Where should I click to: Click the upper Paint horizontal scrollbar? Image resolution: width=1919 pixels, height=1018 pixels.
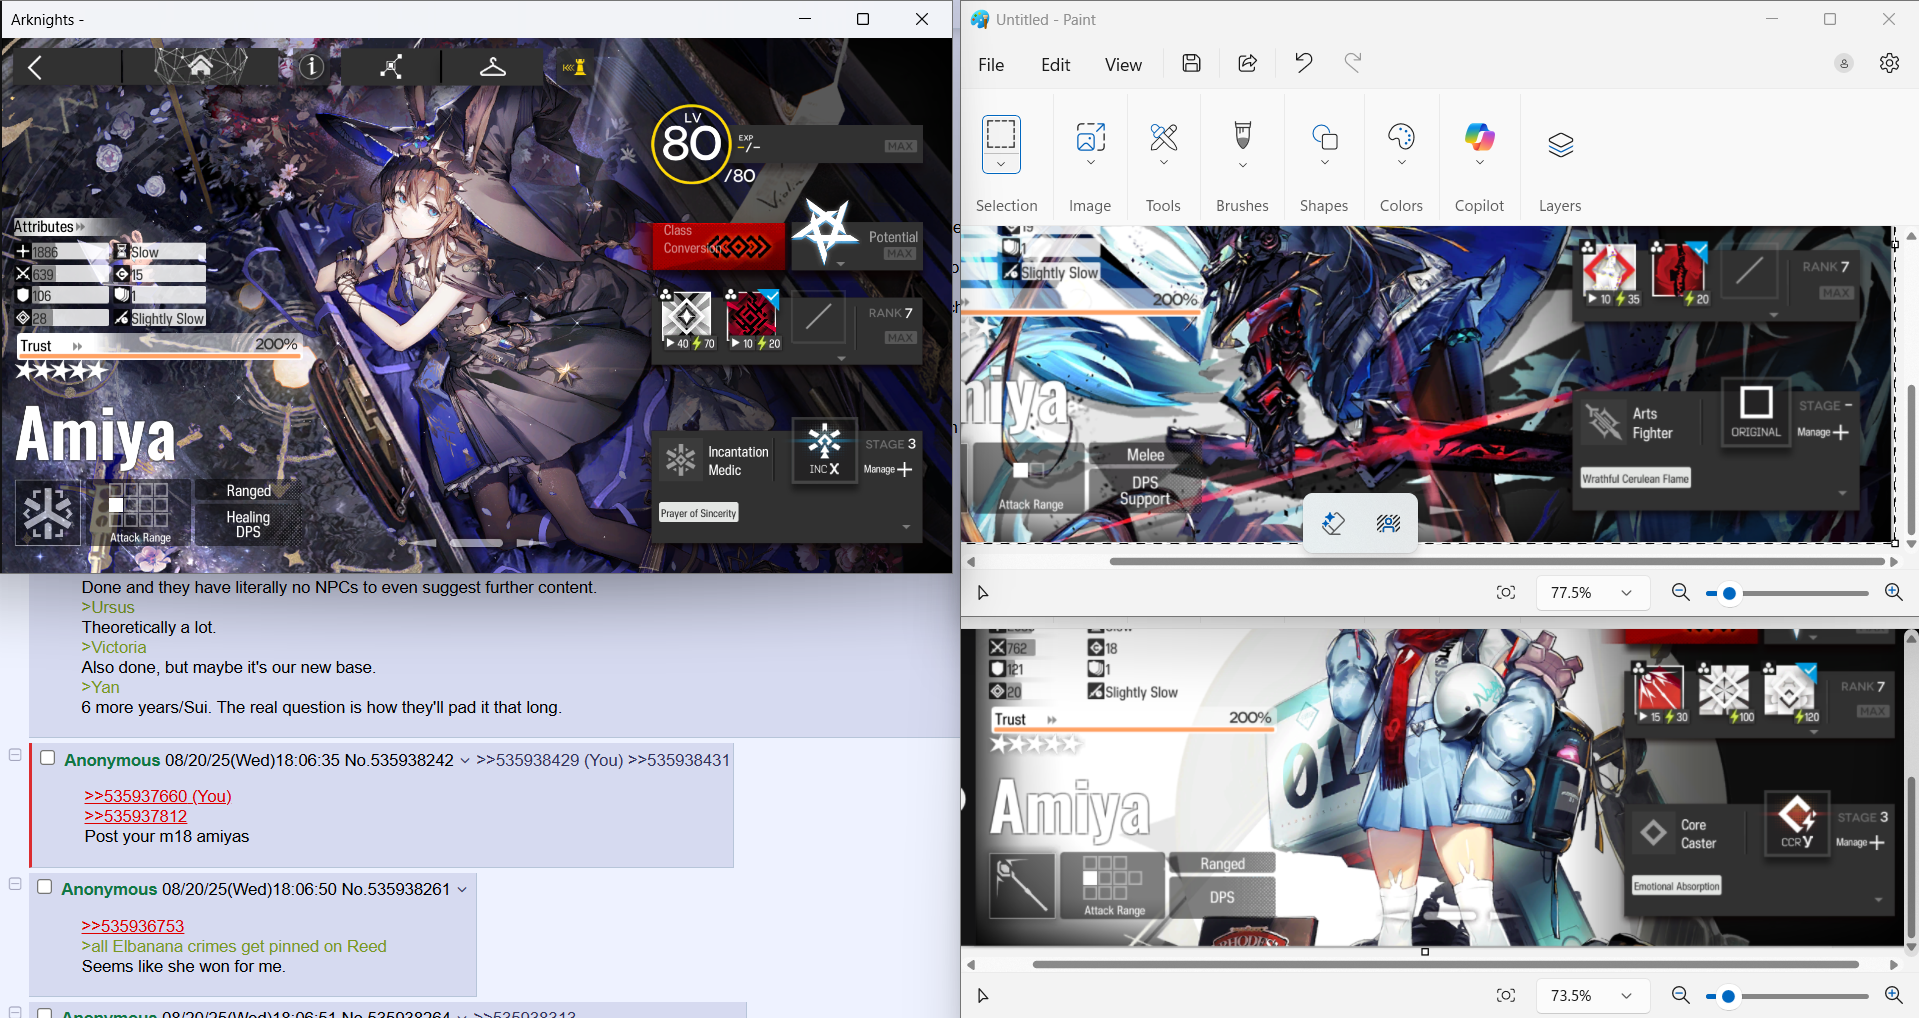point(1496,561)
